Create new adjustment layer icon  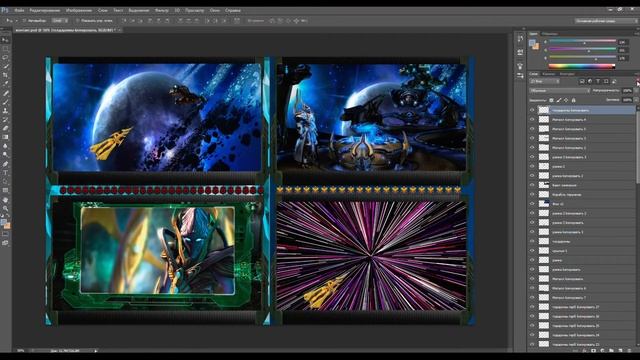[602, 350]
